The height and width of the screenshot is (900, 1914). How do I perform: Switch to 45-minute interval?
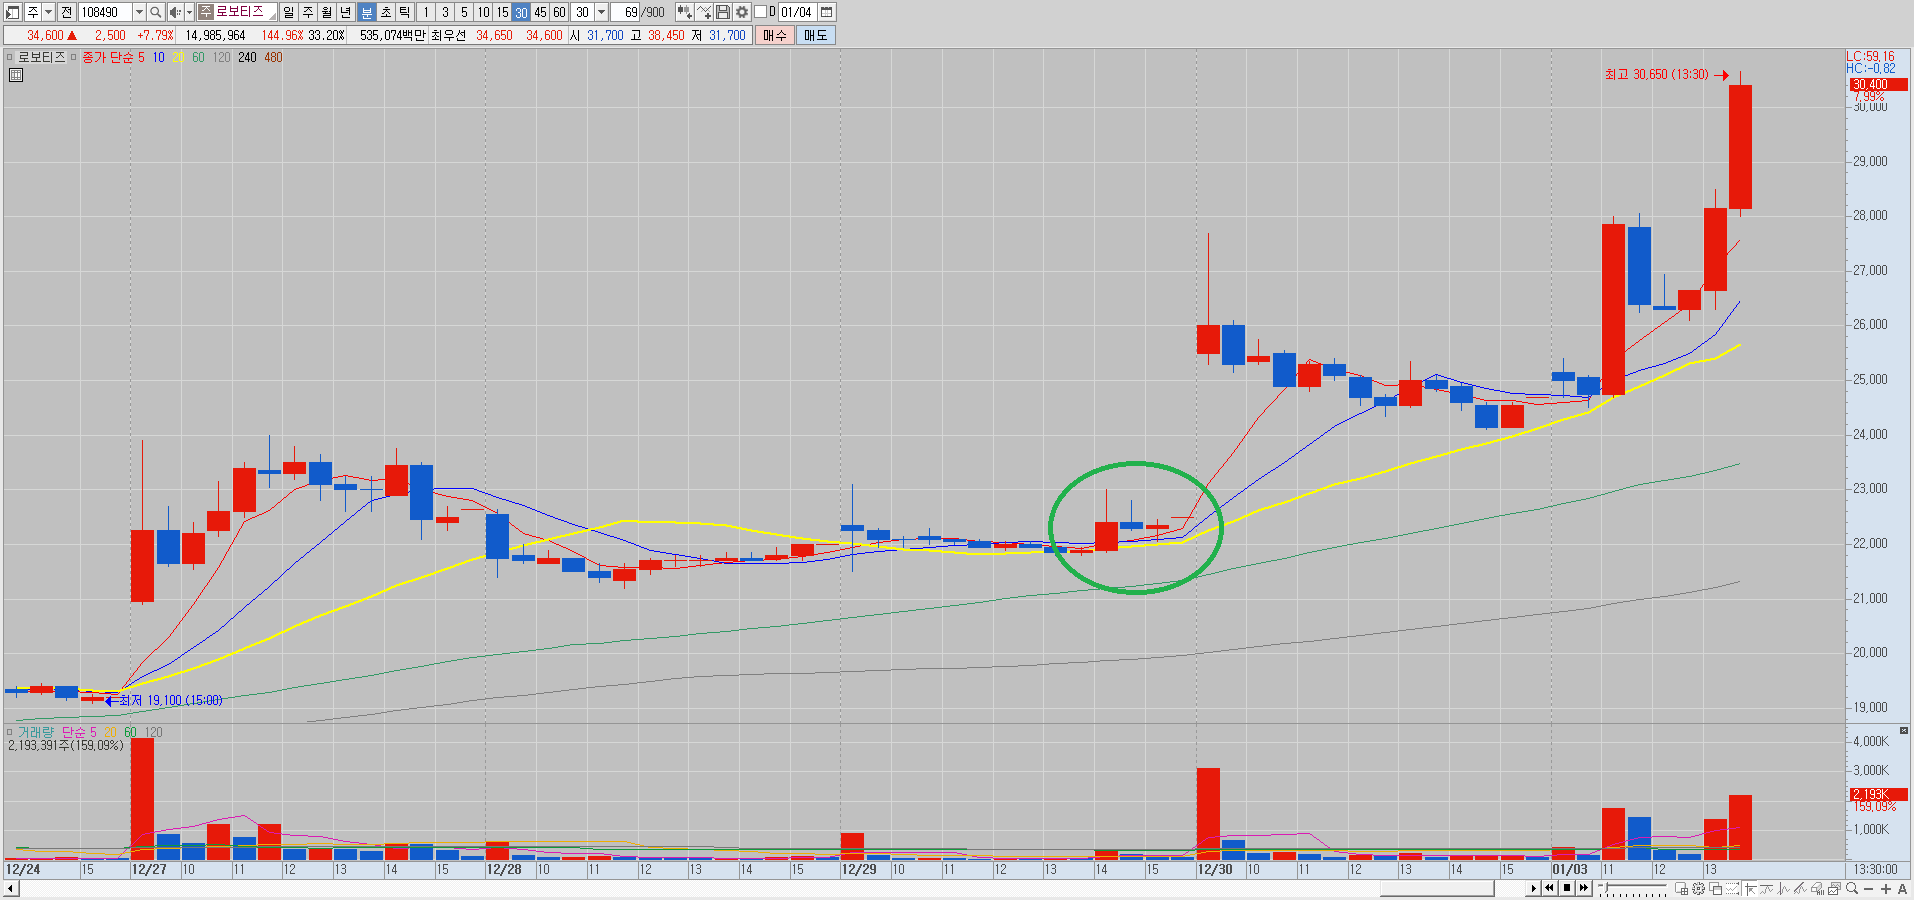[x=540, y=12]
